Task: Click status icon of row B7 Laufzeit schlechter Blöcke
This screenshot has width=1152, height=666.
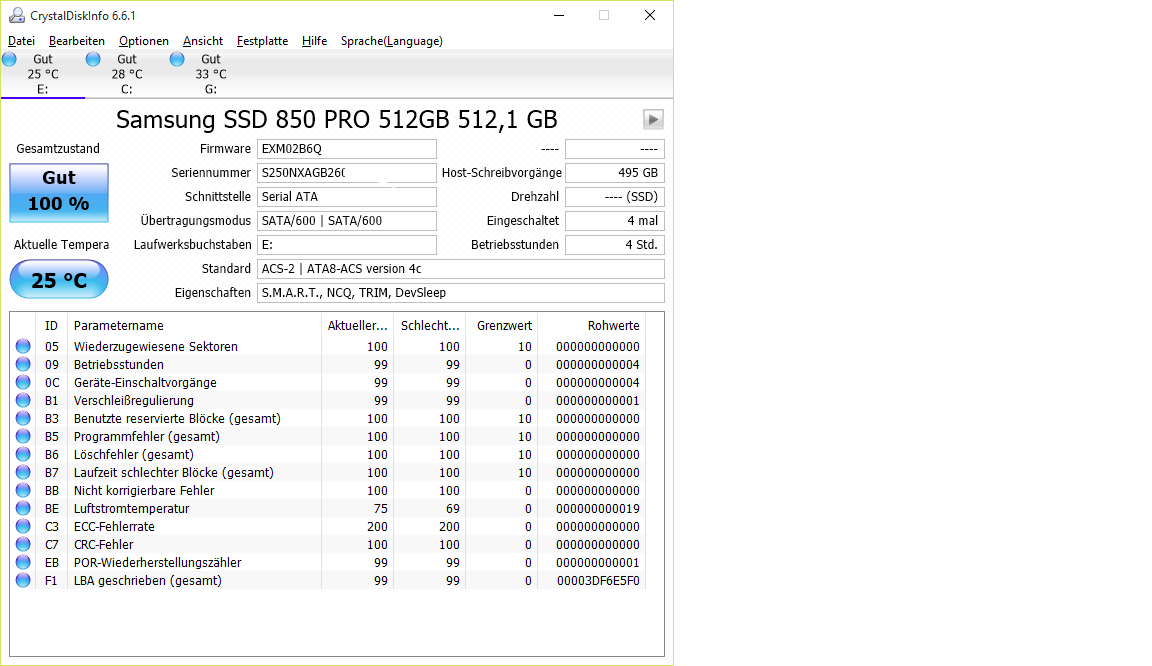Action: click(24, 472)
